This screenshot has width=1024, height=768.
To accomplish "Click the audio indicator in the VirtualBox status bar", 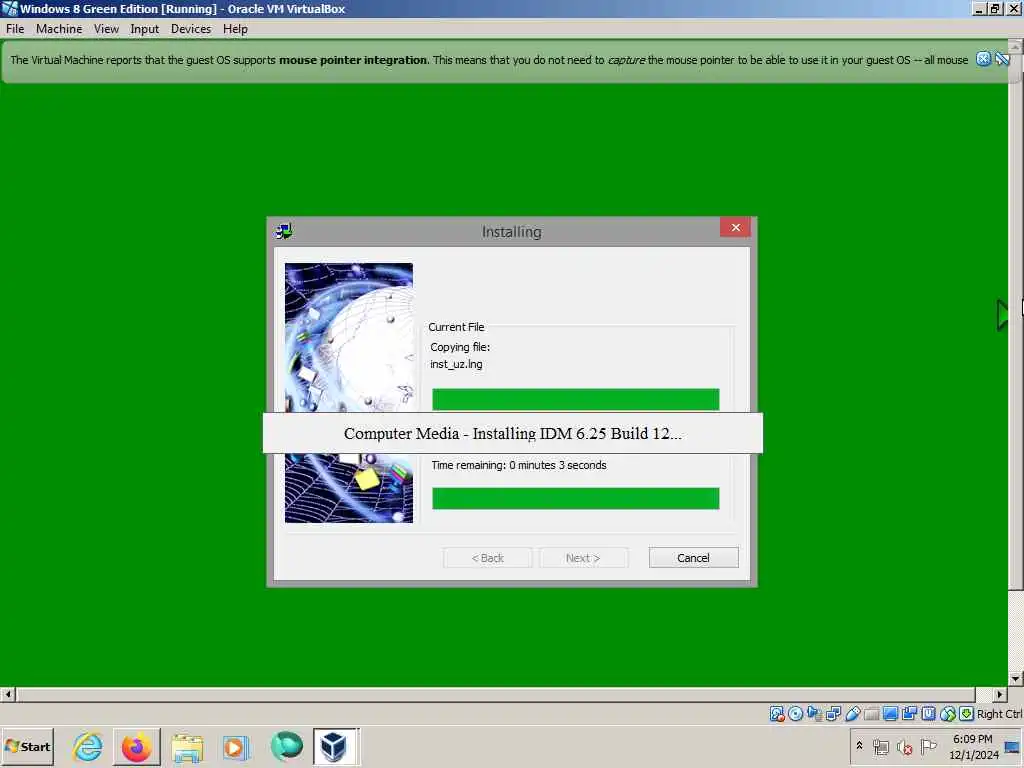I will pos(814,714).
